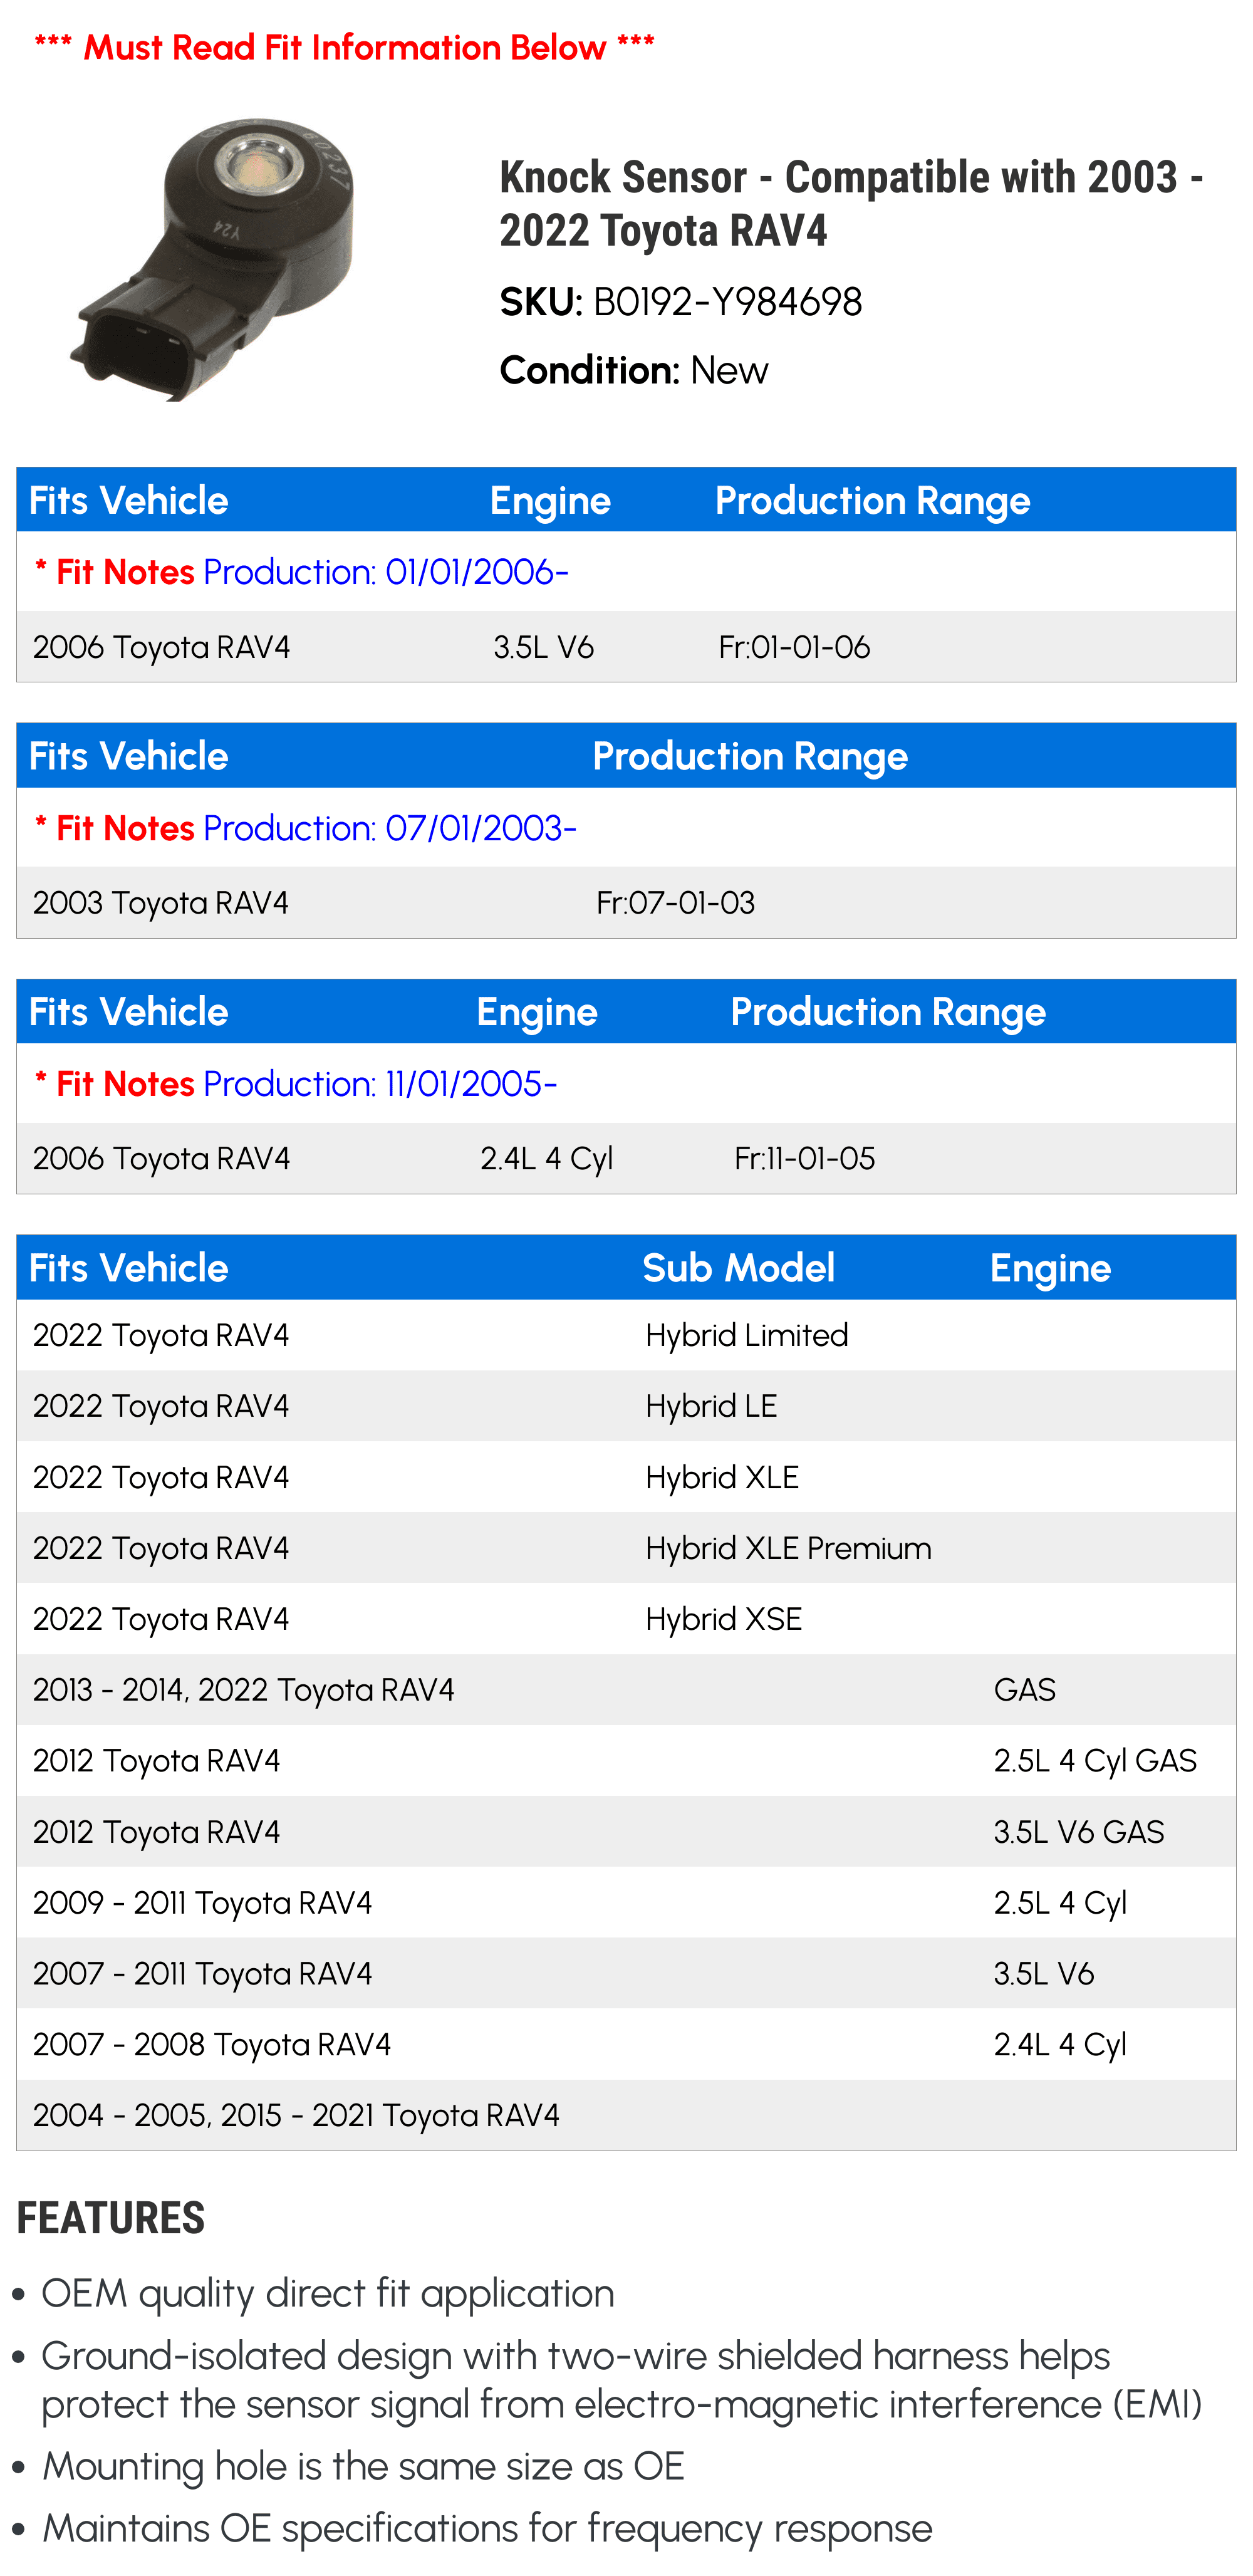Open Fit Notes Production: 11/01/2005- link
This screenshot has width=1253, height=2576.
295,1084
